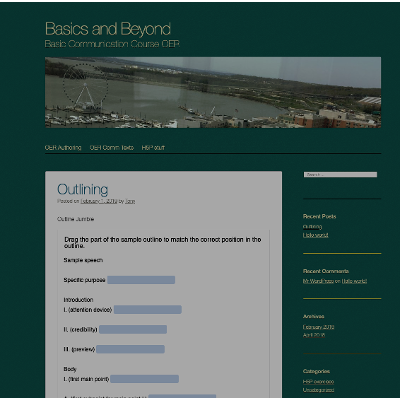Open the Uncategorized category link
This screenshot has width=400, height=400.
click(x=318, y=390)
